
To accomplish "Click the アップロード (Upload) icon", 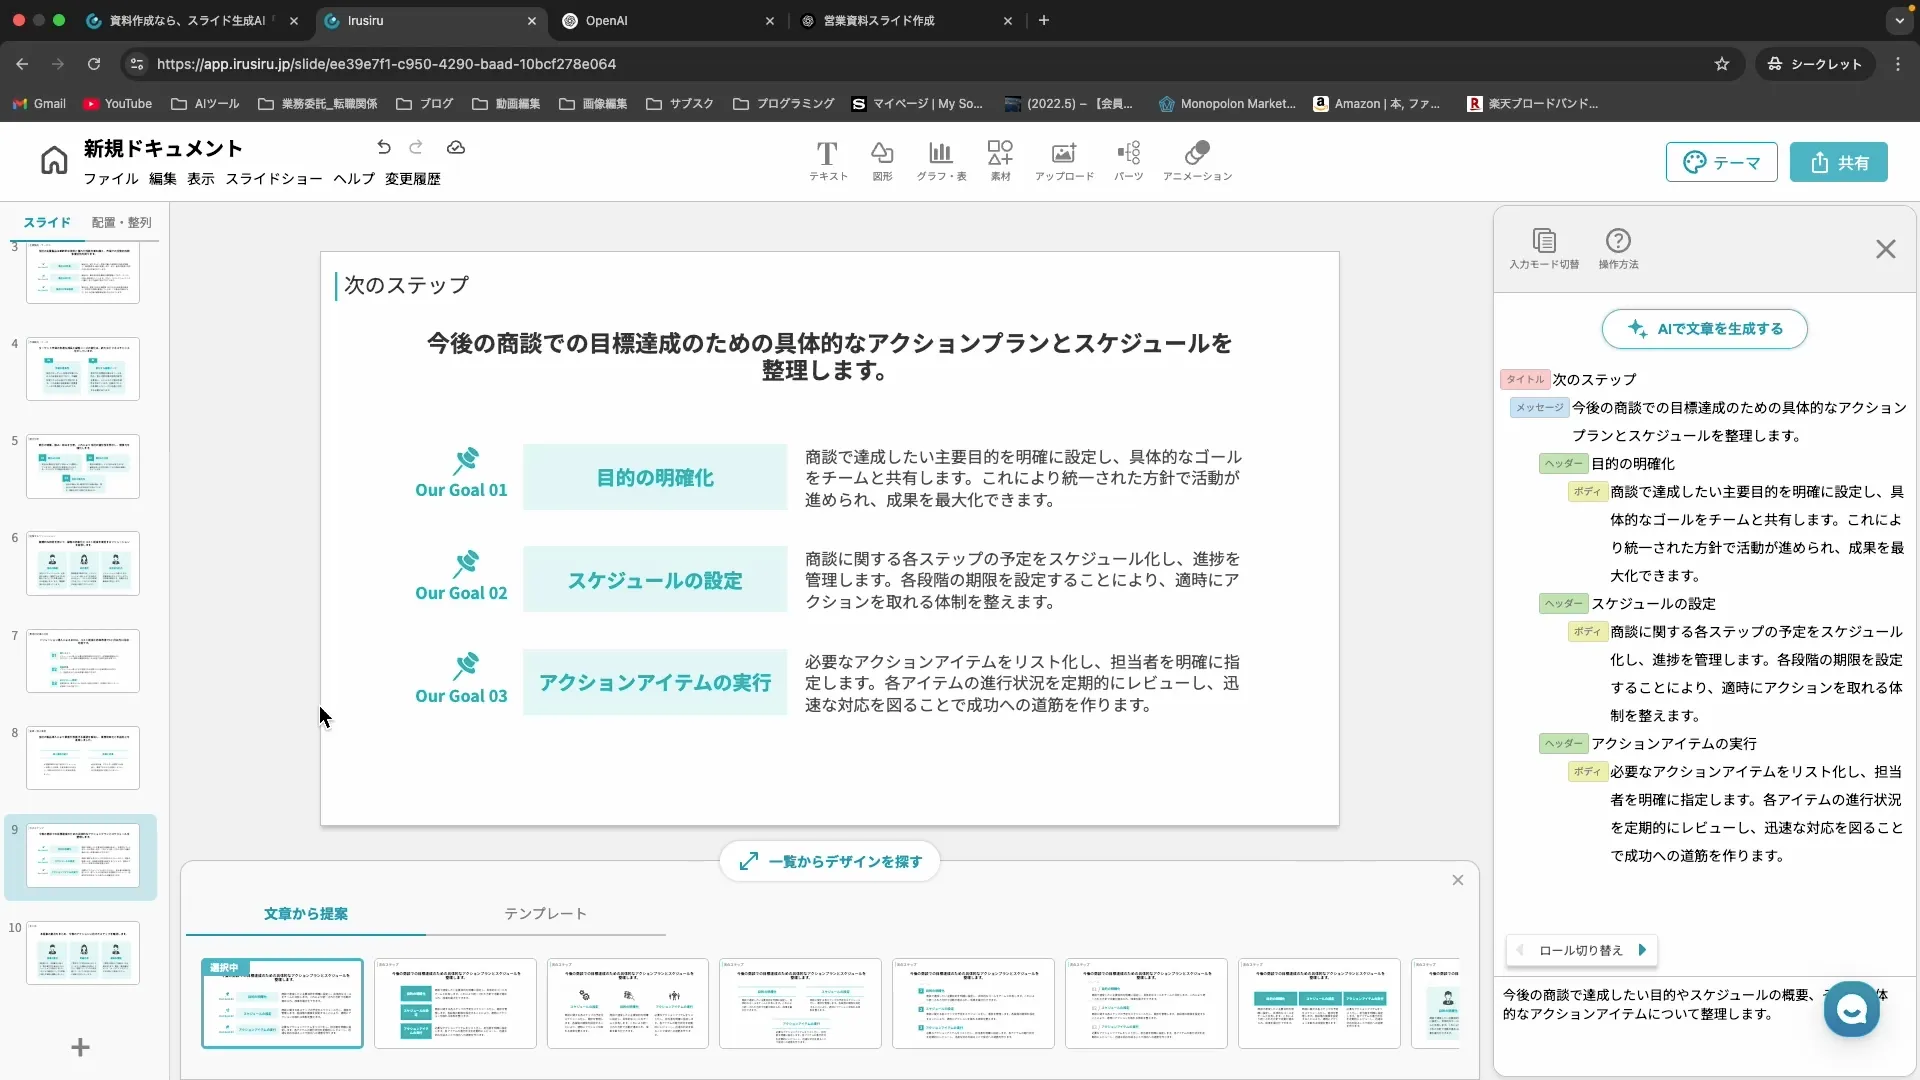I will point(1063,160).
